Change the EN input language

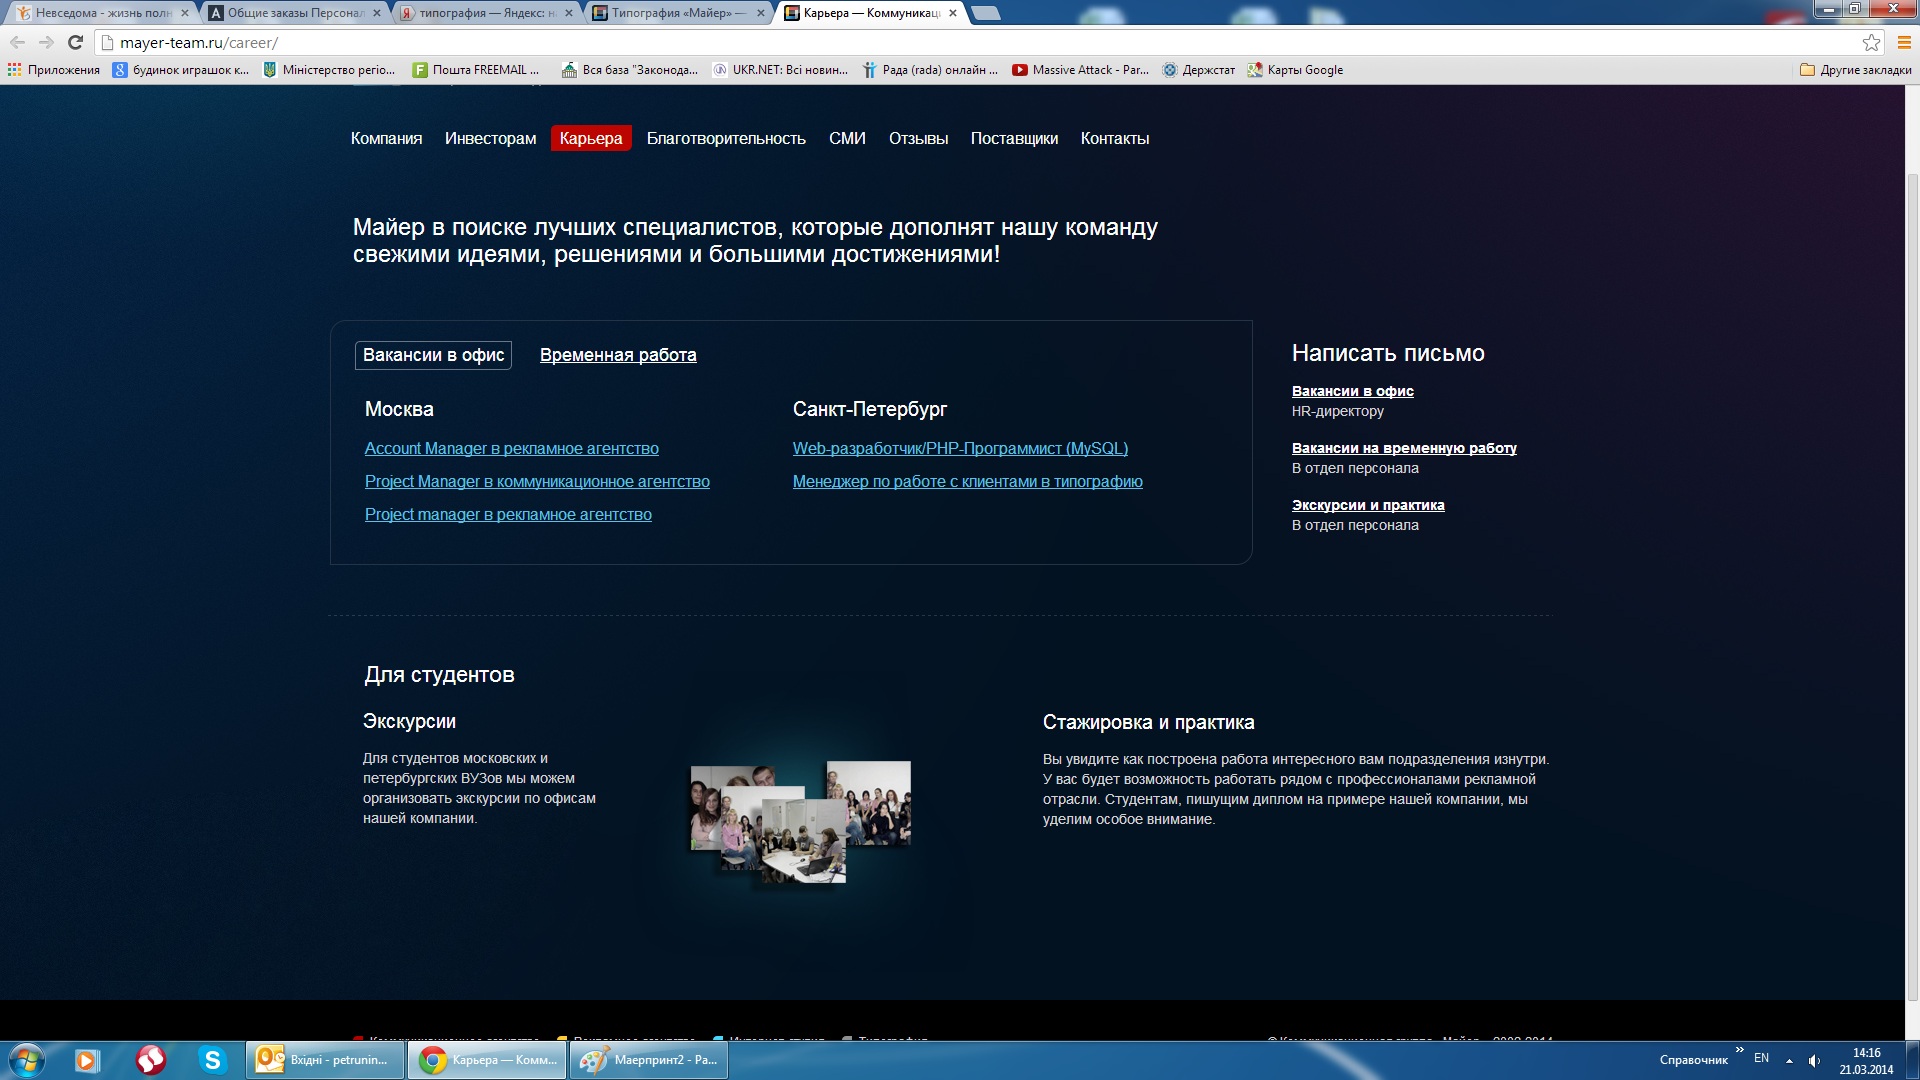tap(1761, 1058)
